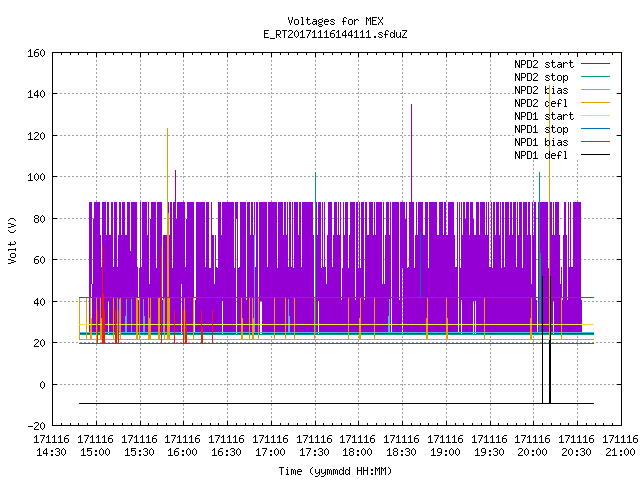Click the y-axis tick label '120'

(x=36, y=136)
